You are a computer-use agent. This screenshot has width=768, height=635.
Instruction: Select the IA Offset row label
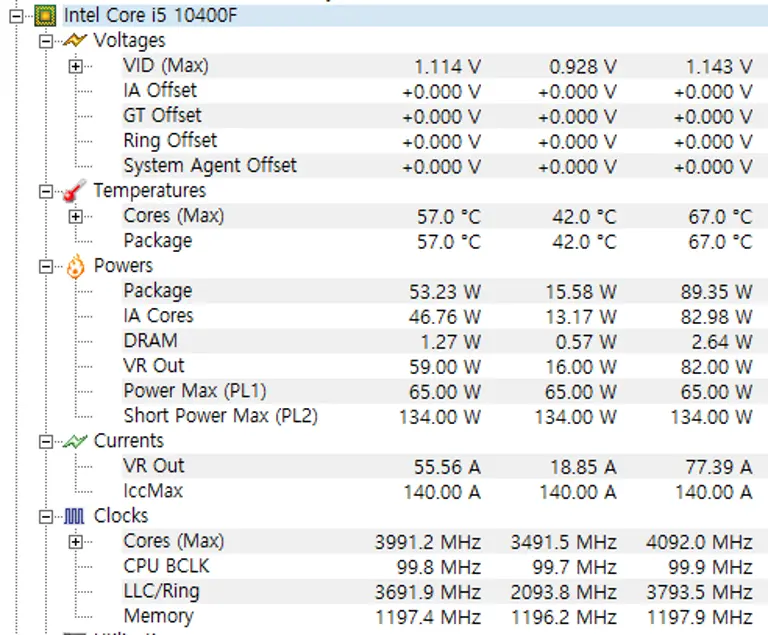tap(160, 91)
